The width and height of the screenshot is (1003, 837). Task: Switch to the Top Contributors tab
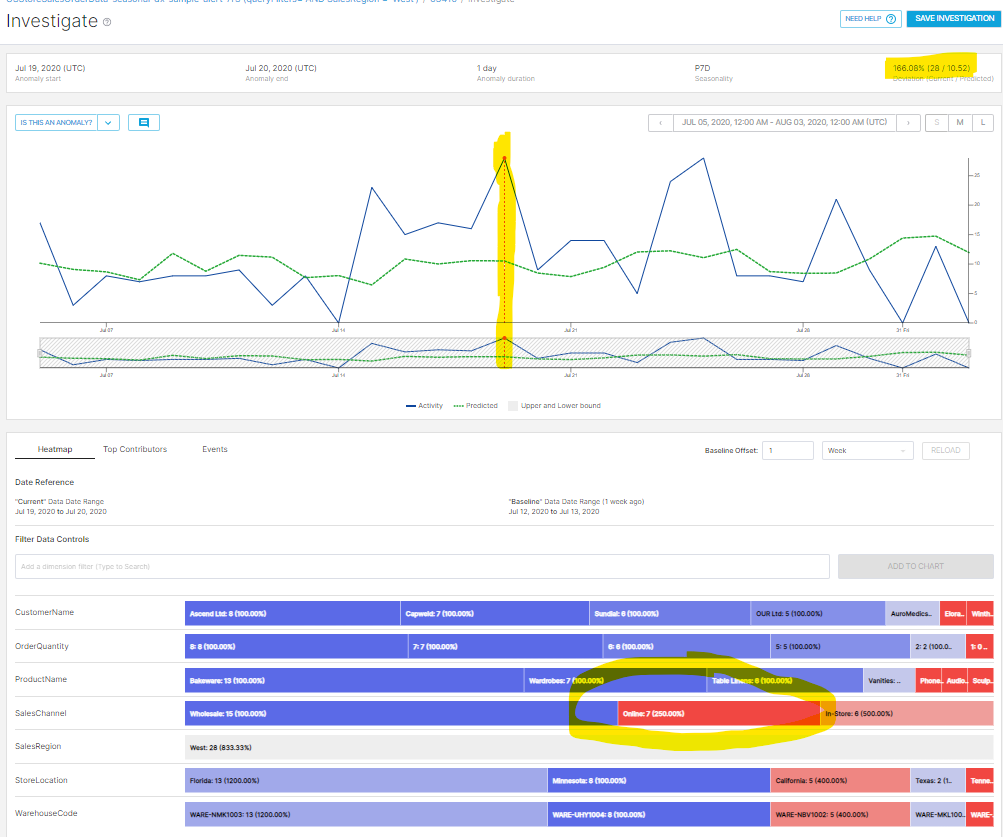(x=134, y=449)
